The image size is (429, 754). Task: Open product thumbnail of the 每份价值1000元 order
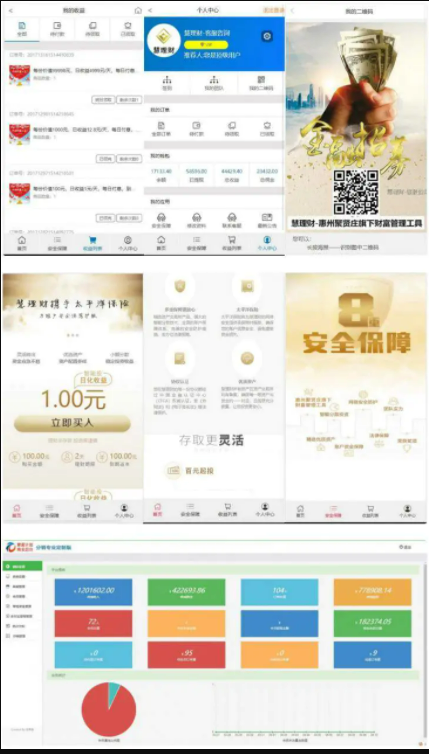point(19,134)
